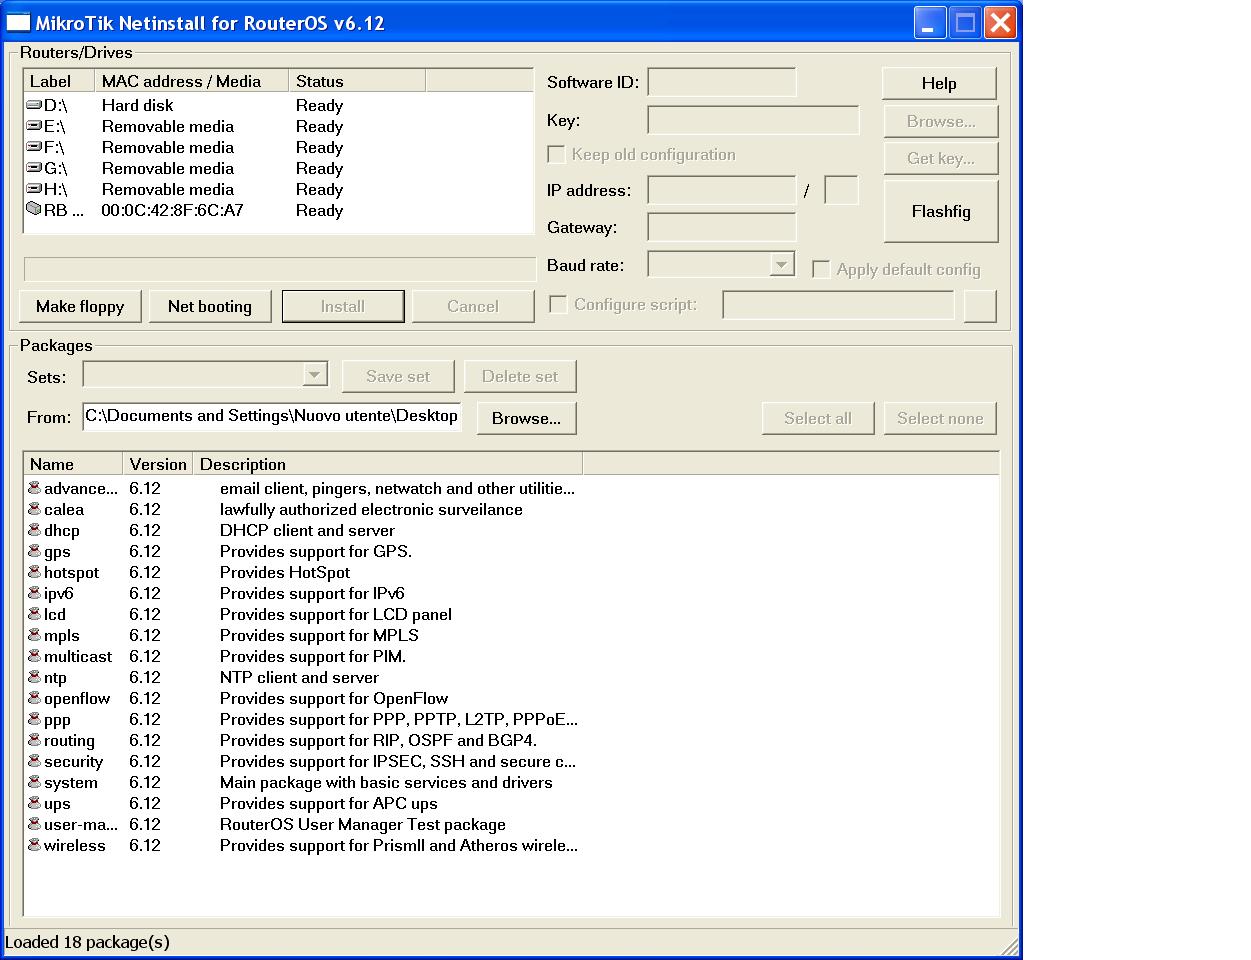Viewport: 1251px width, 960px height.
Task: Click the wireless package icon
Action: pos(33,845)
